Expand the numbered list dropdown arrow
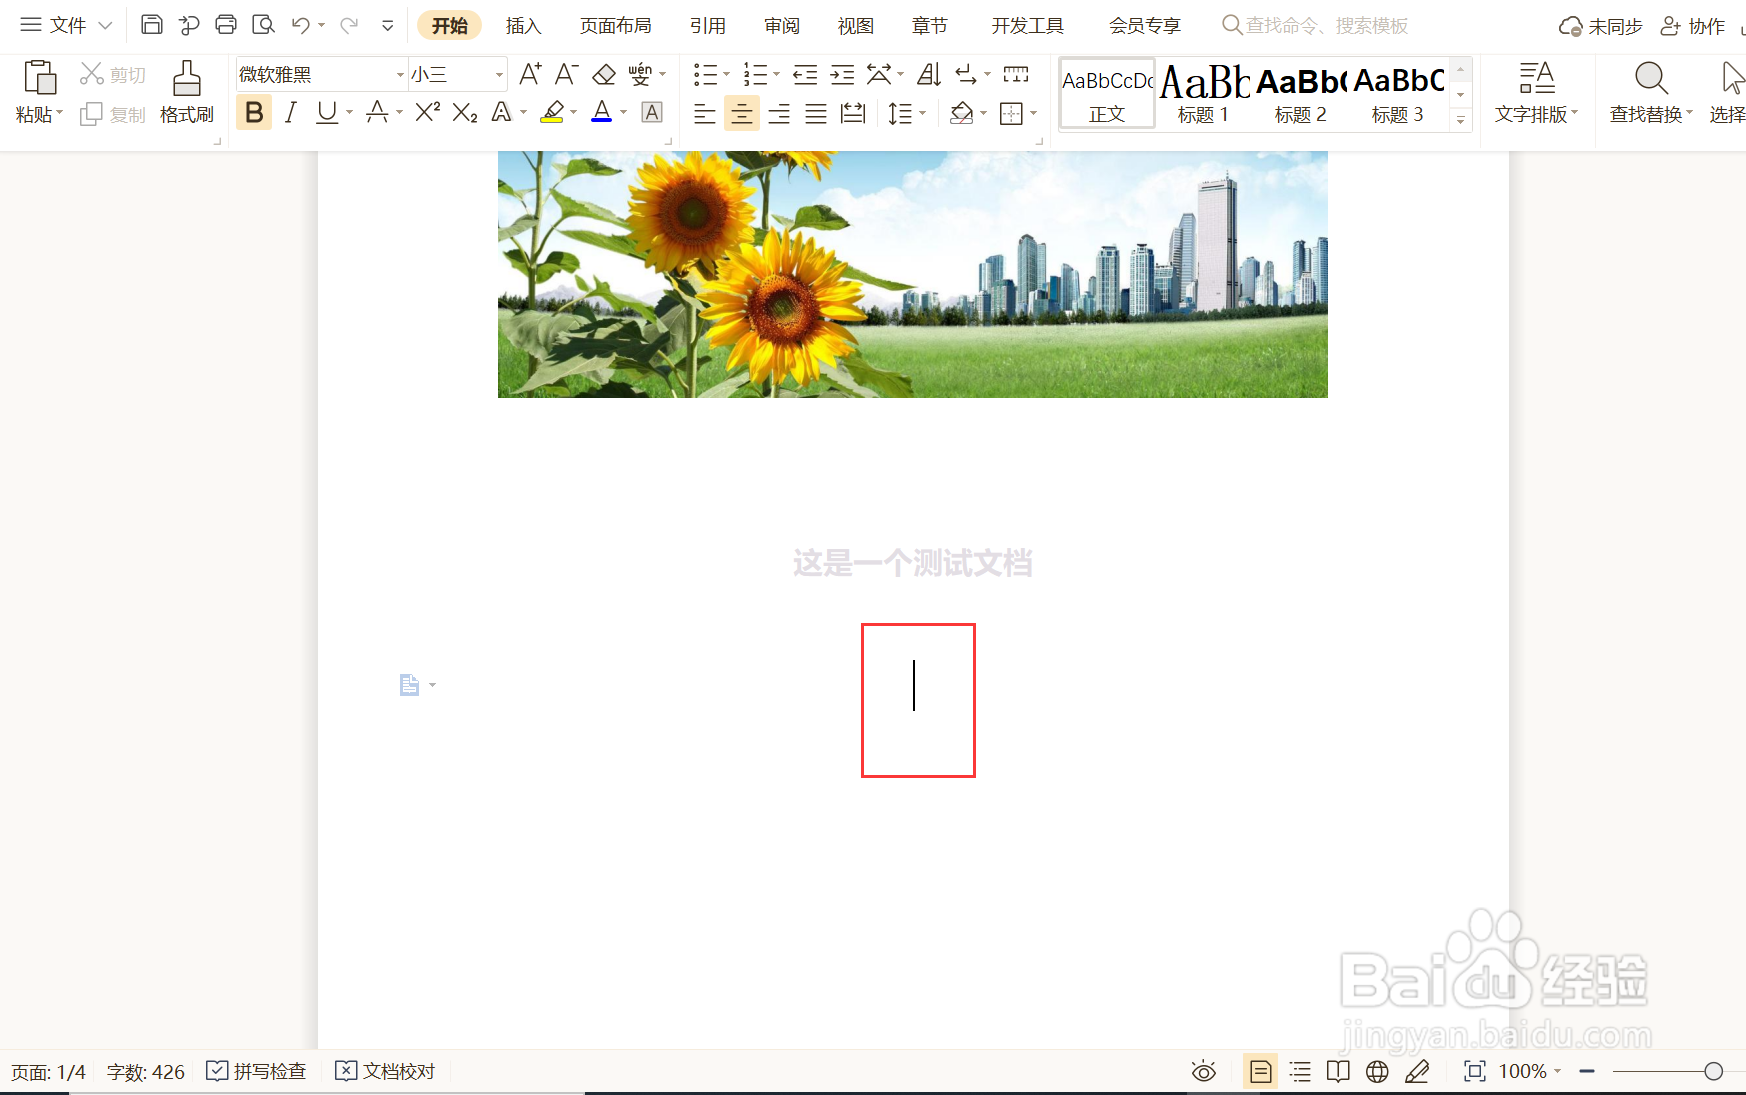This screenshot has height=1095, width=1746. pyautogui.click(x=777, y=74)
